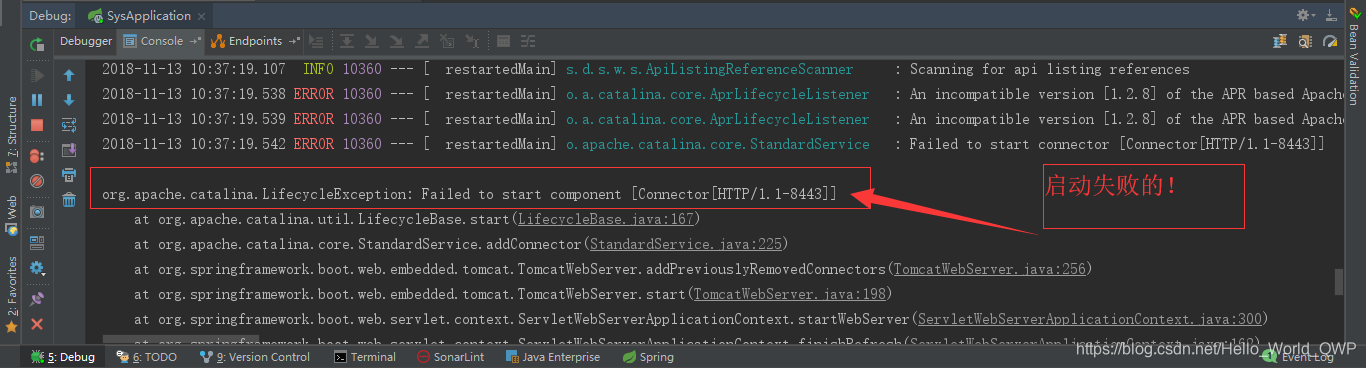Image resolution: width=1366 pixels, height=368 pixels.
Task: Clear all console output
Action: click(69, 200)
